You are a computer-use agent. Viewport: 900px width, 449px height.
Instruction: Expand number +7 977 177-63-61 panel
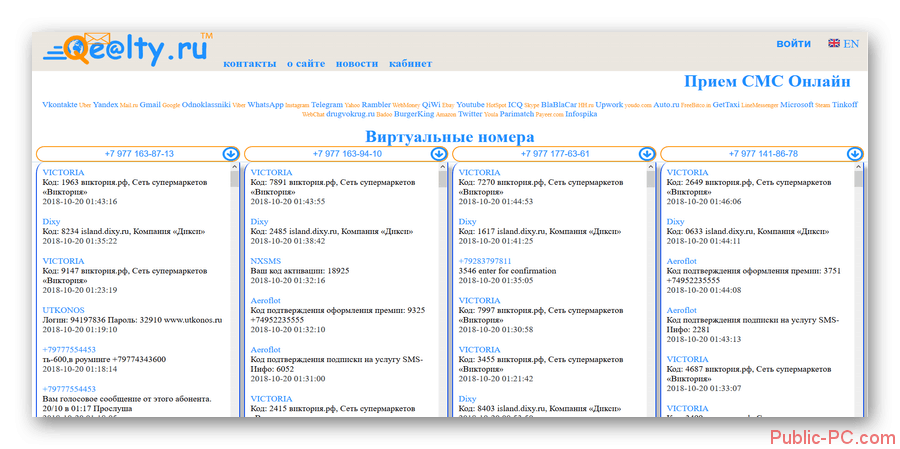(x=555, y=154)
